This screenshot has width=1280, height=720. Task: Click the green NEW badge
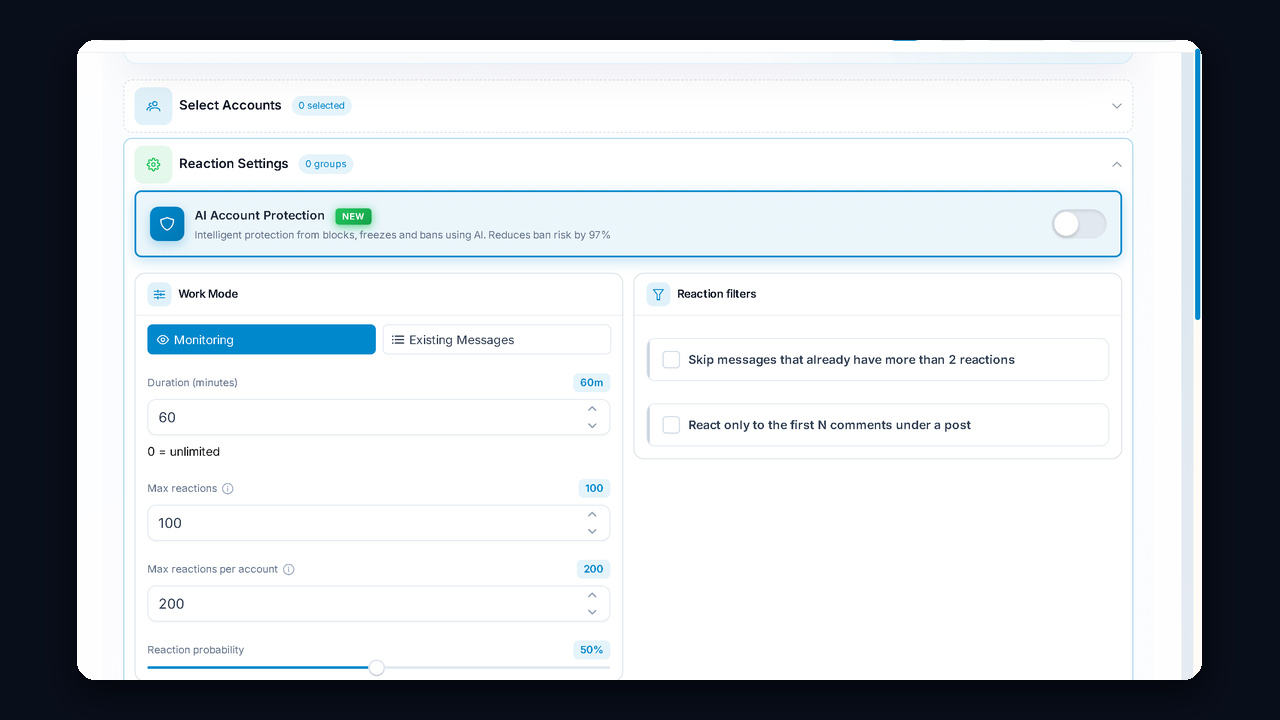click(353, 216)
